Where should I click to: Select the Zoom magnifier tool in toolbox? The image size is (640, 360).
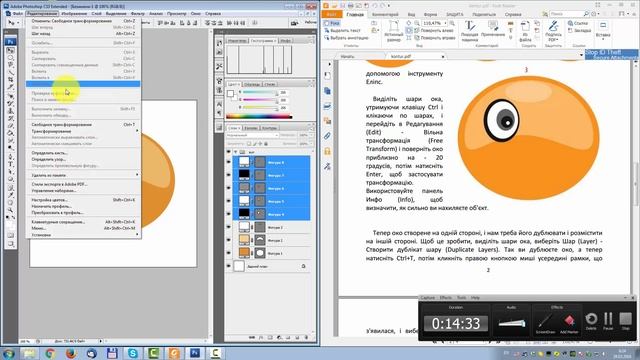[x=11, y=210]
